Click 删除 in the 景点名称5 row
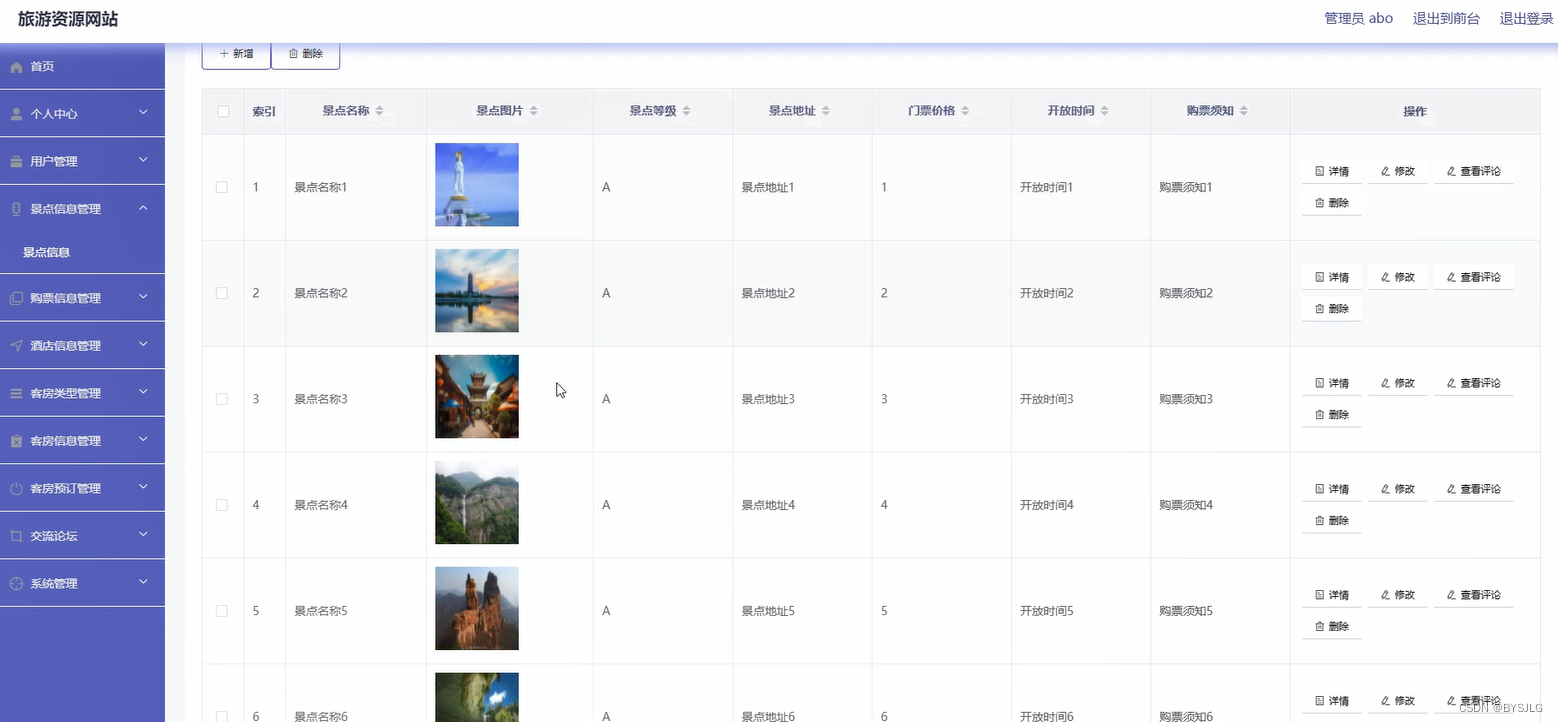Screen dimensions: 1558x722 (x=1332, y=627)
